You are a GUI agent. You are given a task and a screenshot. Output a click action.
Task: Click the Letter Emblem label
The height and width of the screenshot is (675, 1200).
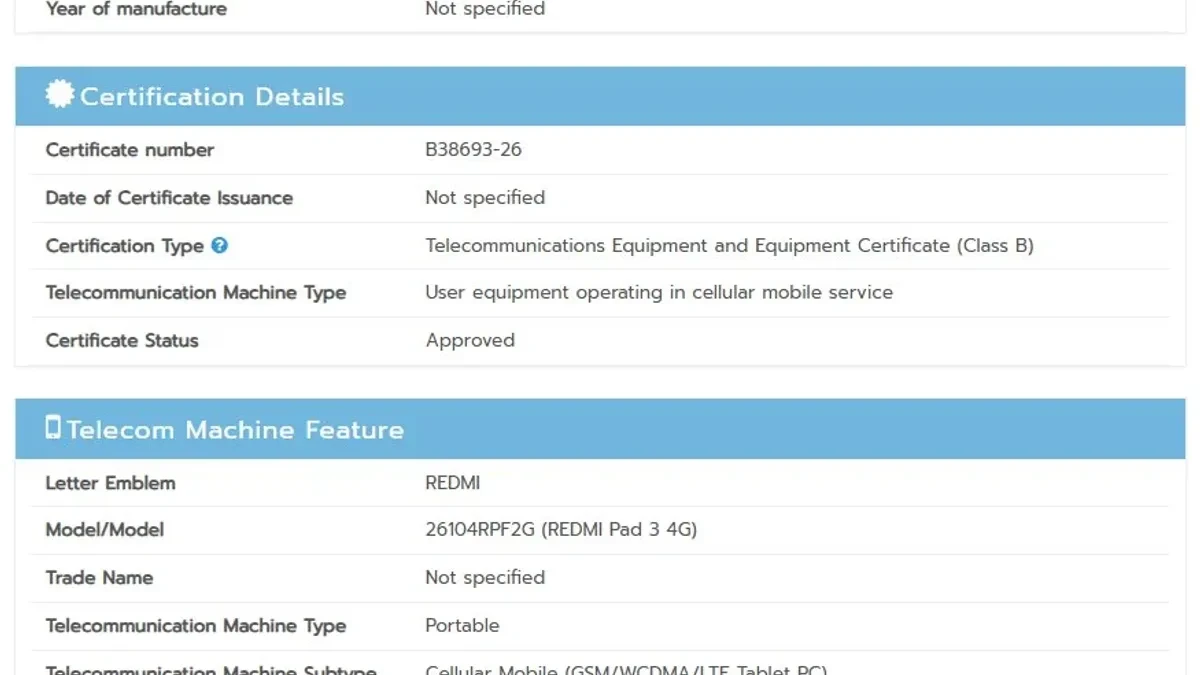click(x=110, y=483)
